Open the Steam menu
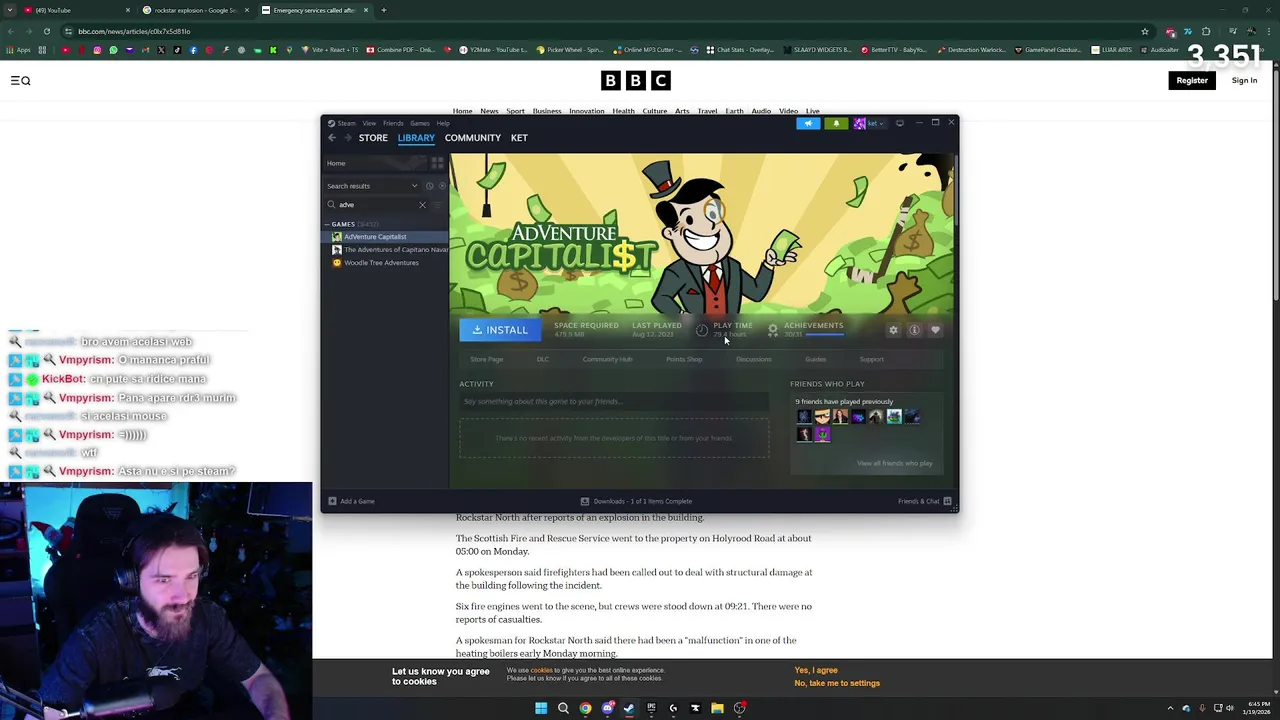This screenshot has width=1280, height=720. [x=346, y=123]
